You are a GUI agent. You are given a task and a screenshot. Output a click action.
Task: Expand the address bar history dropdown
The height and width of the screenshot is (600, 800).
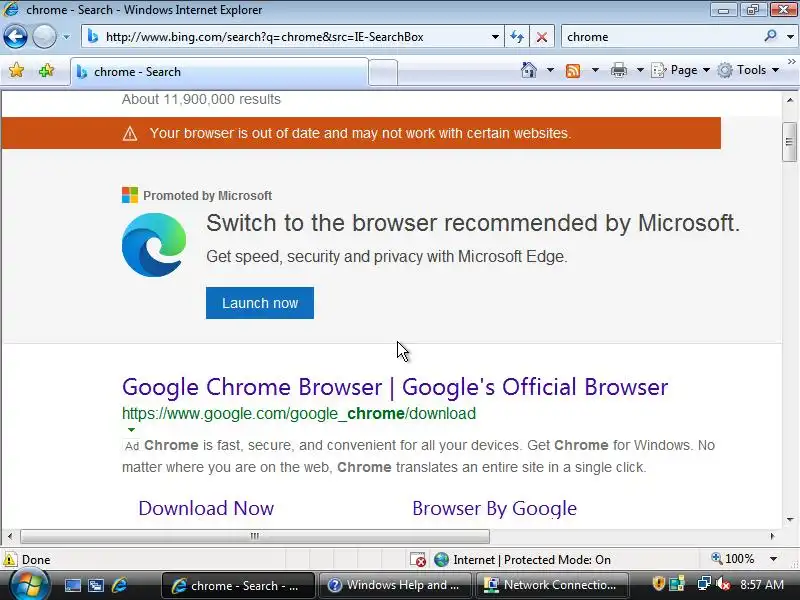click(x=495, y=37)
